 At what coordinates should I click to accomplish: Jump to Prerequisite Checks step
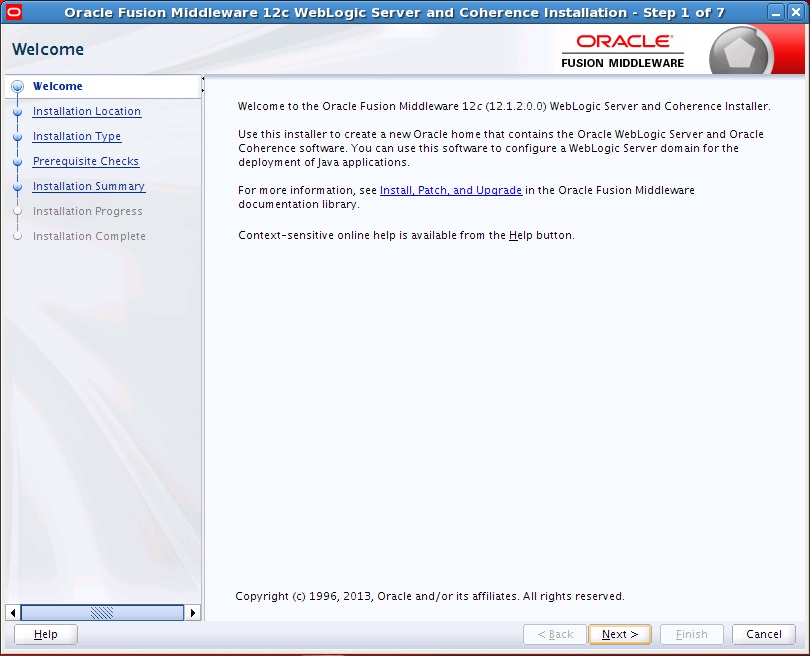(86, 161)
